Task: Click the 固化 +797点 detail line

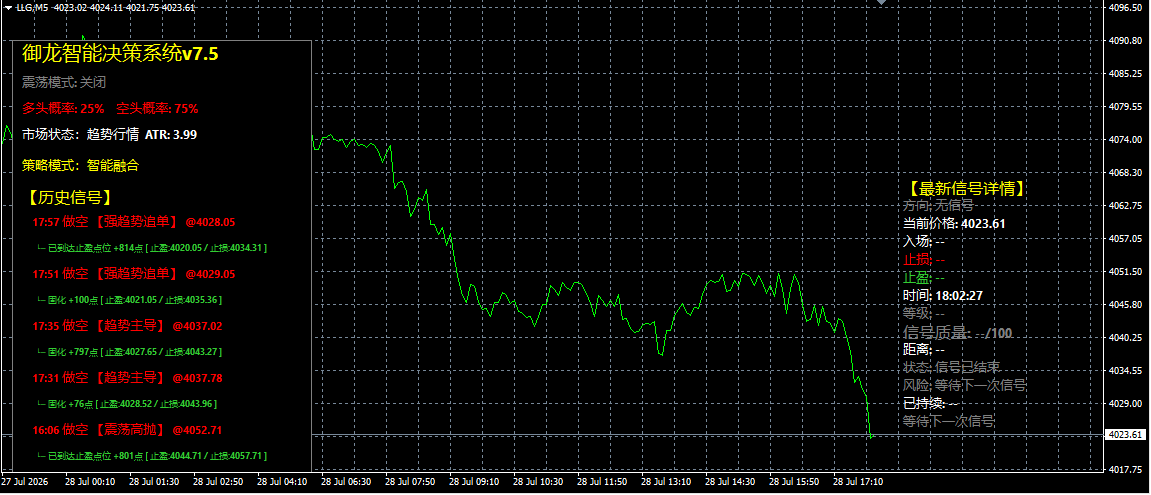Action: click(x=129, y=352)
